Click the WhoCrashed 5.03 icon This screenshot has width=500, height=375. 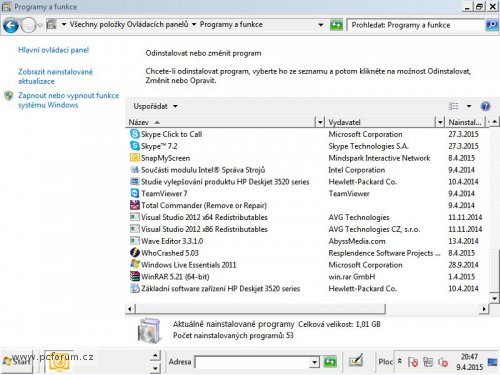[x=134, y=253]
